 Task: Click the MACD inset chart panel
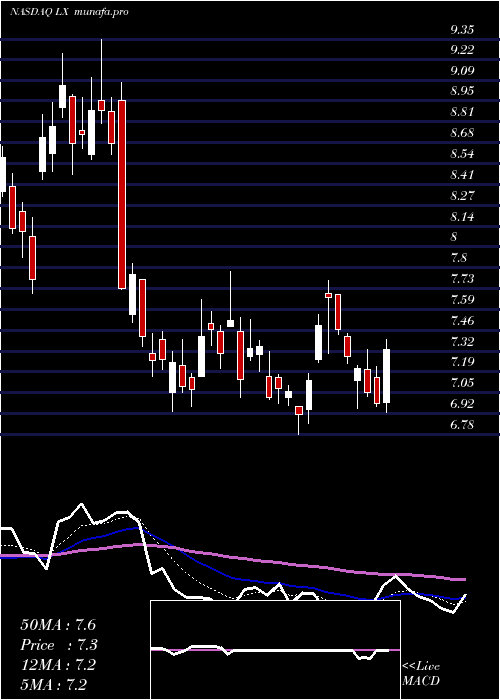(275, 650)
